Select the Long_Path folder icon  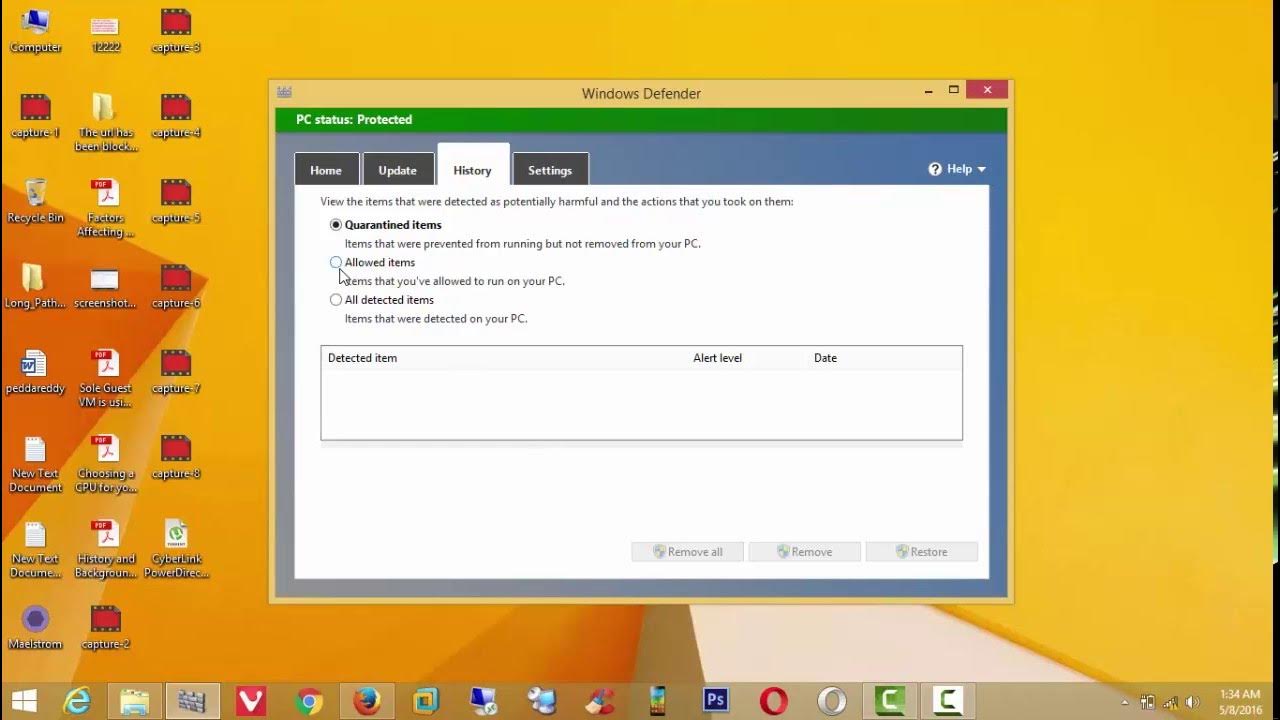point(35,286)
